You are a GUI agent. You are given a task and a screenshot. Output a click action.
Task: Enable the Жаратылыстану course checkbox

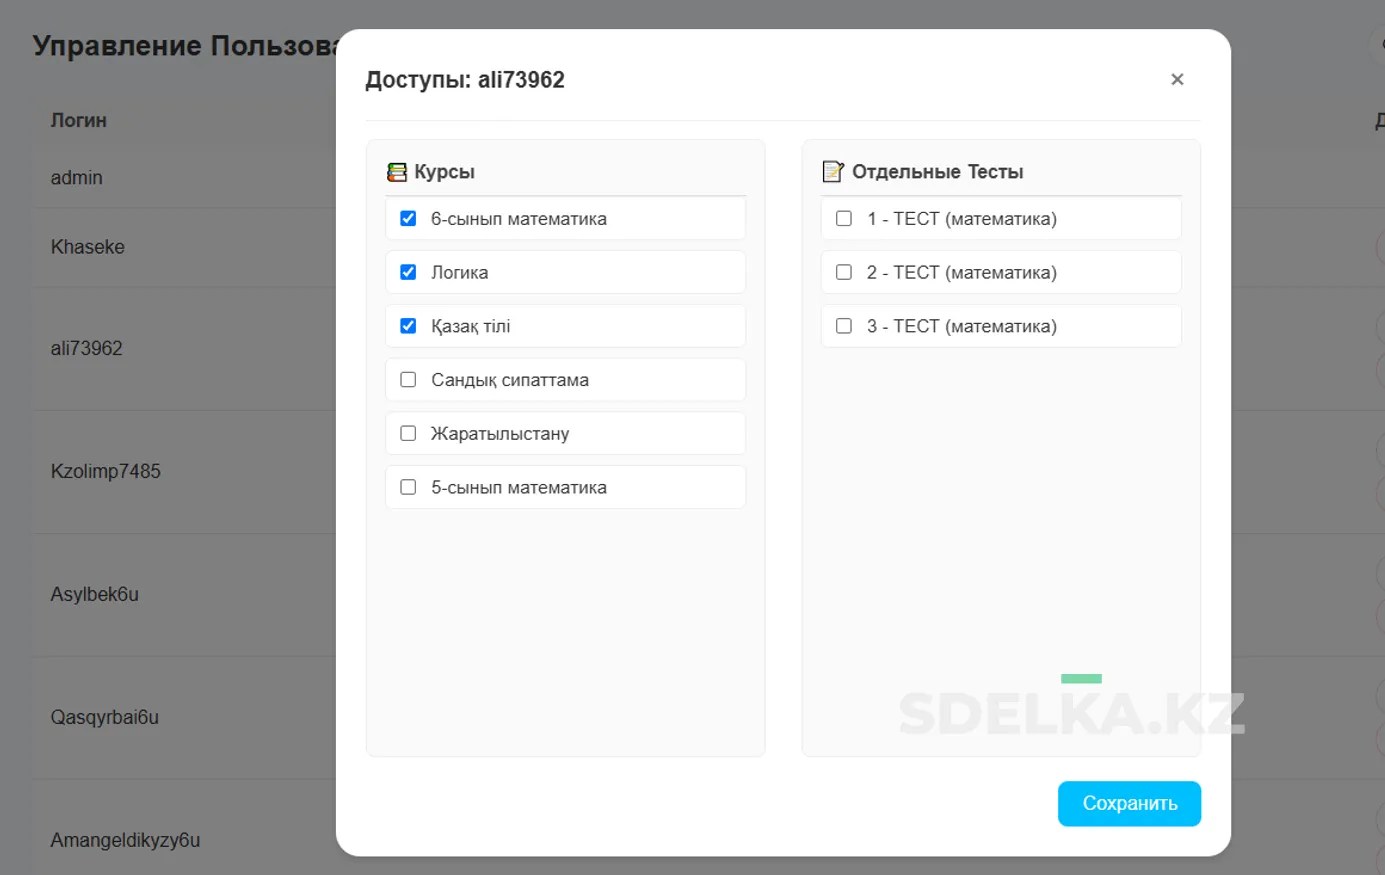click(x=408, y=433)
